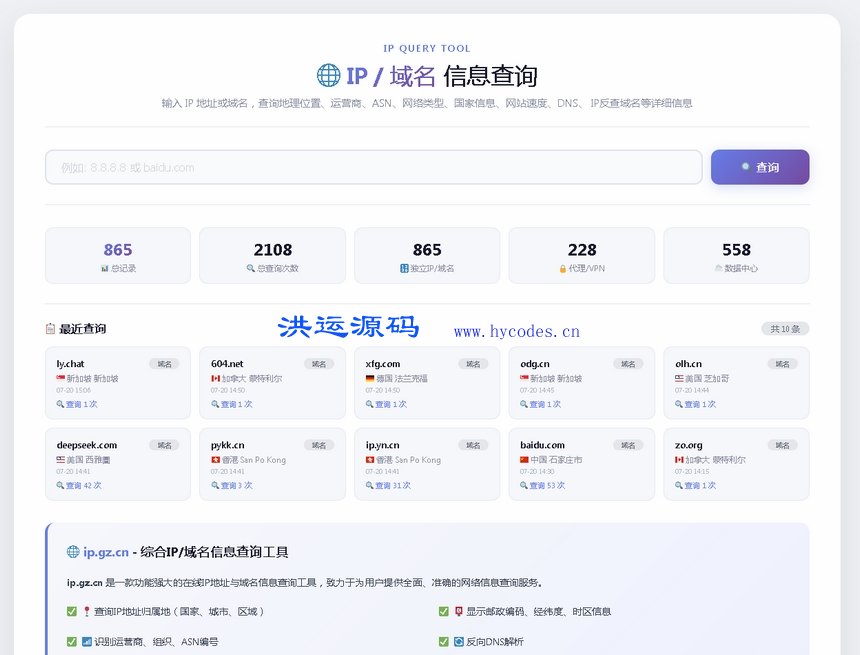The image size is (860, 655).
Task: Click 查询 1 次 on olh.cn card
Action: 695,404
